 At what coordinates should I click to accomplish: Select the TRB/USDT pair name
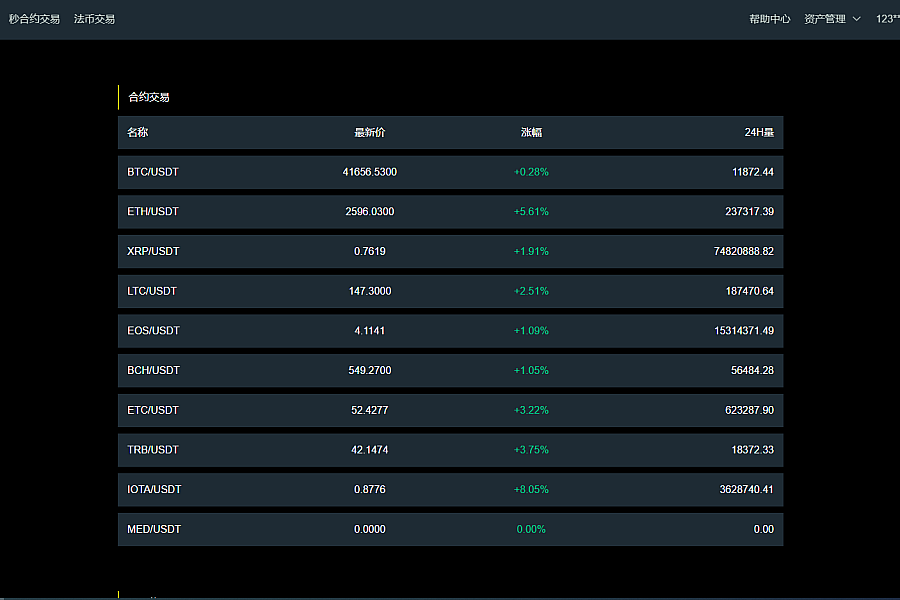pyautogui.click(x=153, y=450)
